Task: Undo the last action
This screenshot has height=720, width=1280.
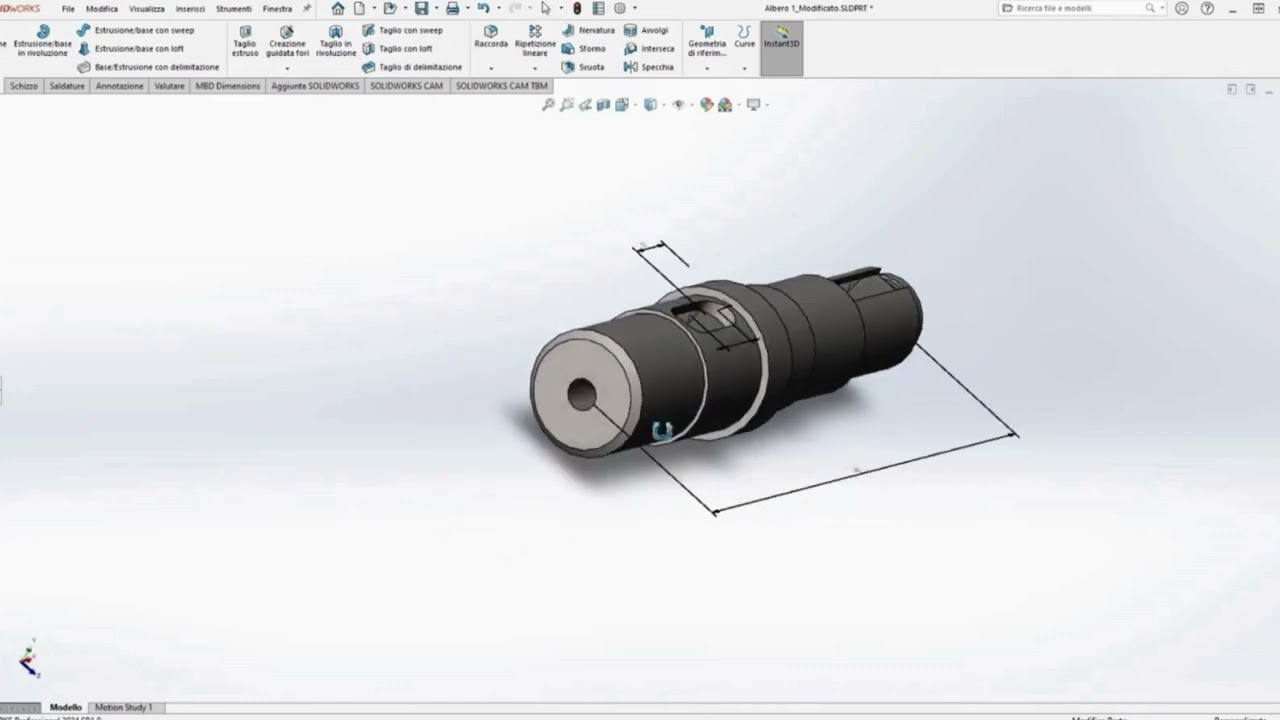Action: (x=484, y=8)
